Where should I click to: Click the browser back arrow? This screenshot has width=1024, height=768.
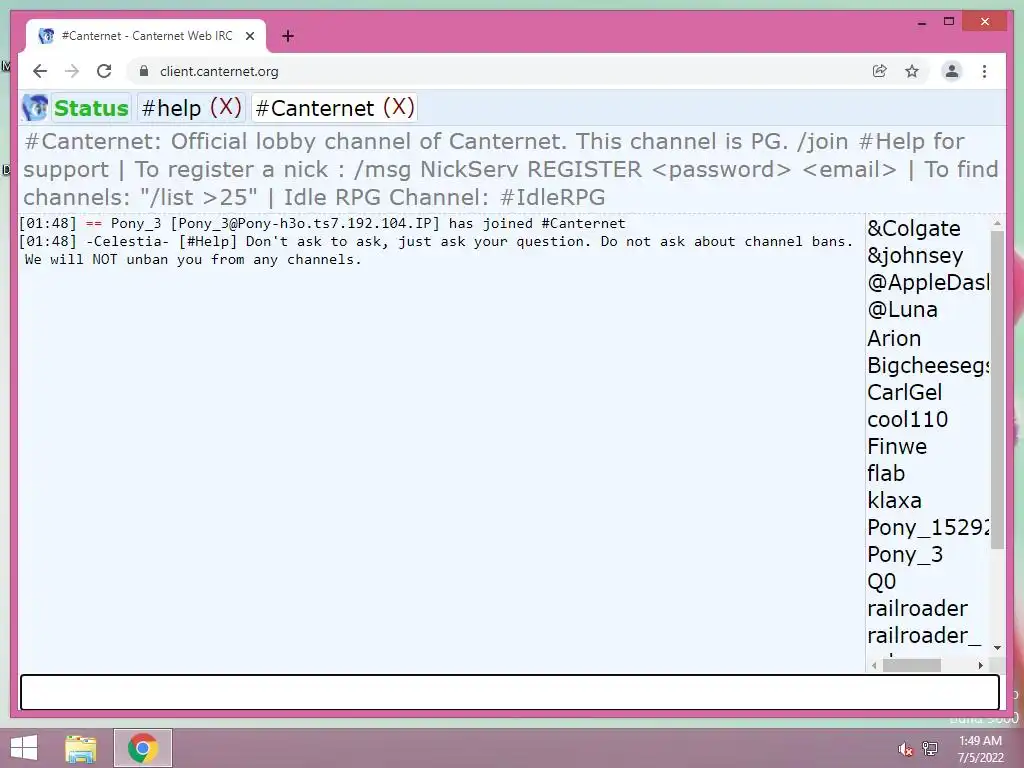[x=40, y=71]
